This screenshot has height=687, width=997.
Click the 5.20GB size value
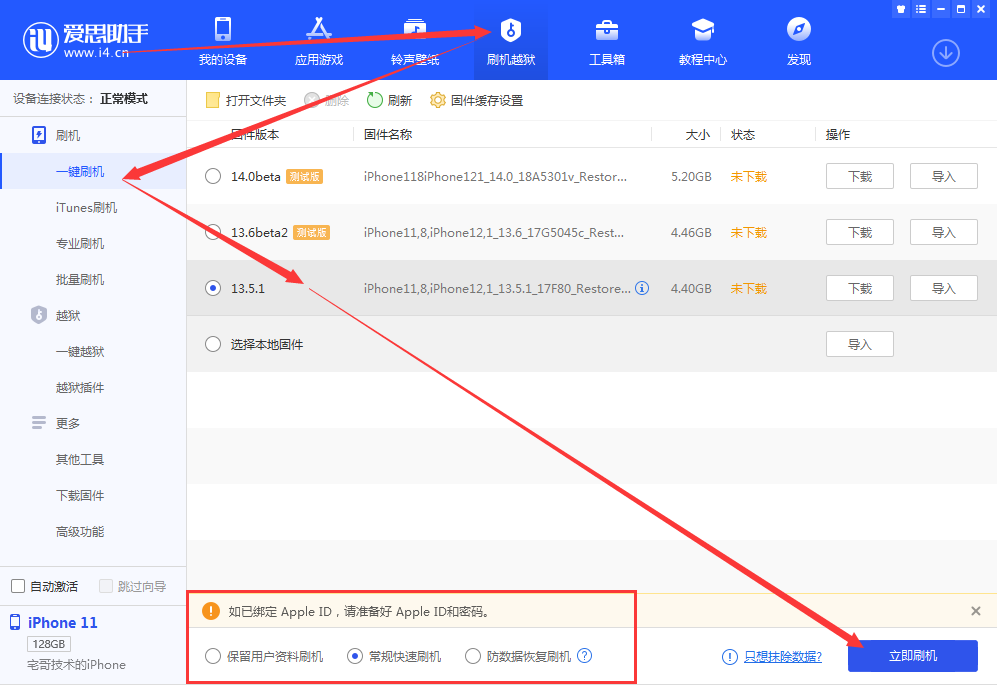(x=691, y=176)
